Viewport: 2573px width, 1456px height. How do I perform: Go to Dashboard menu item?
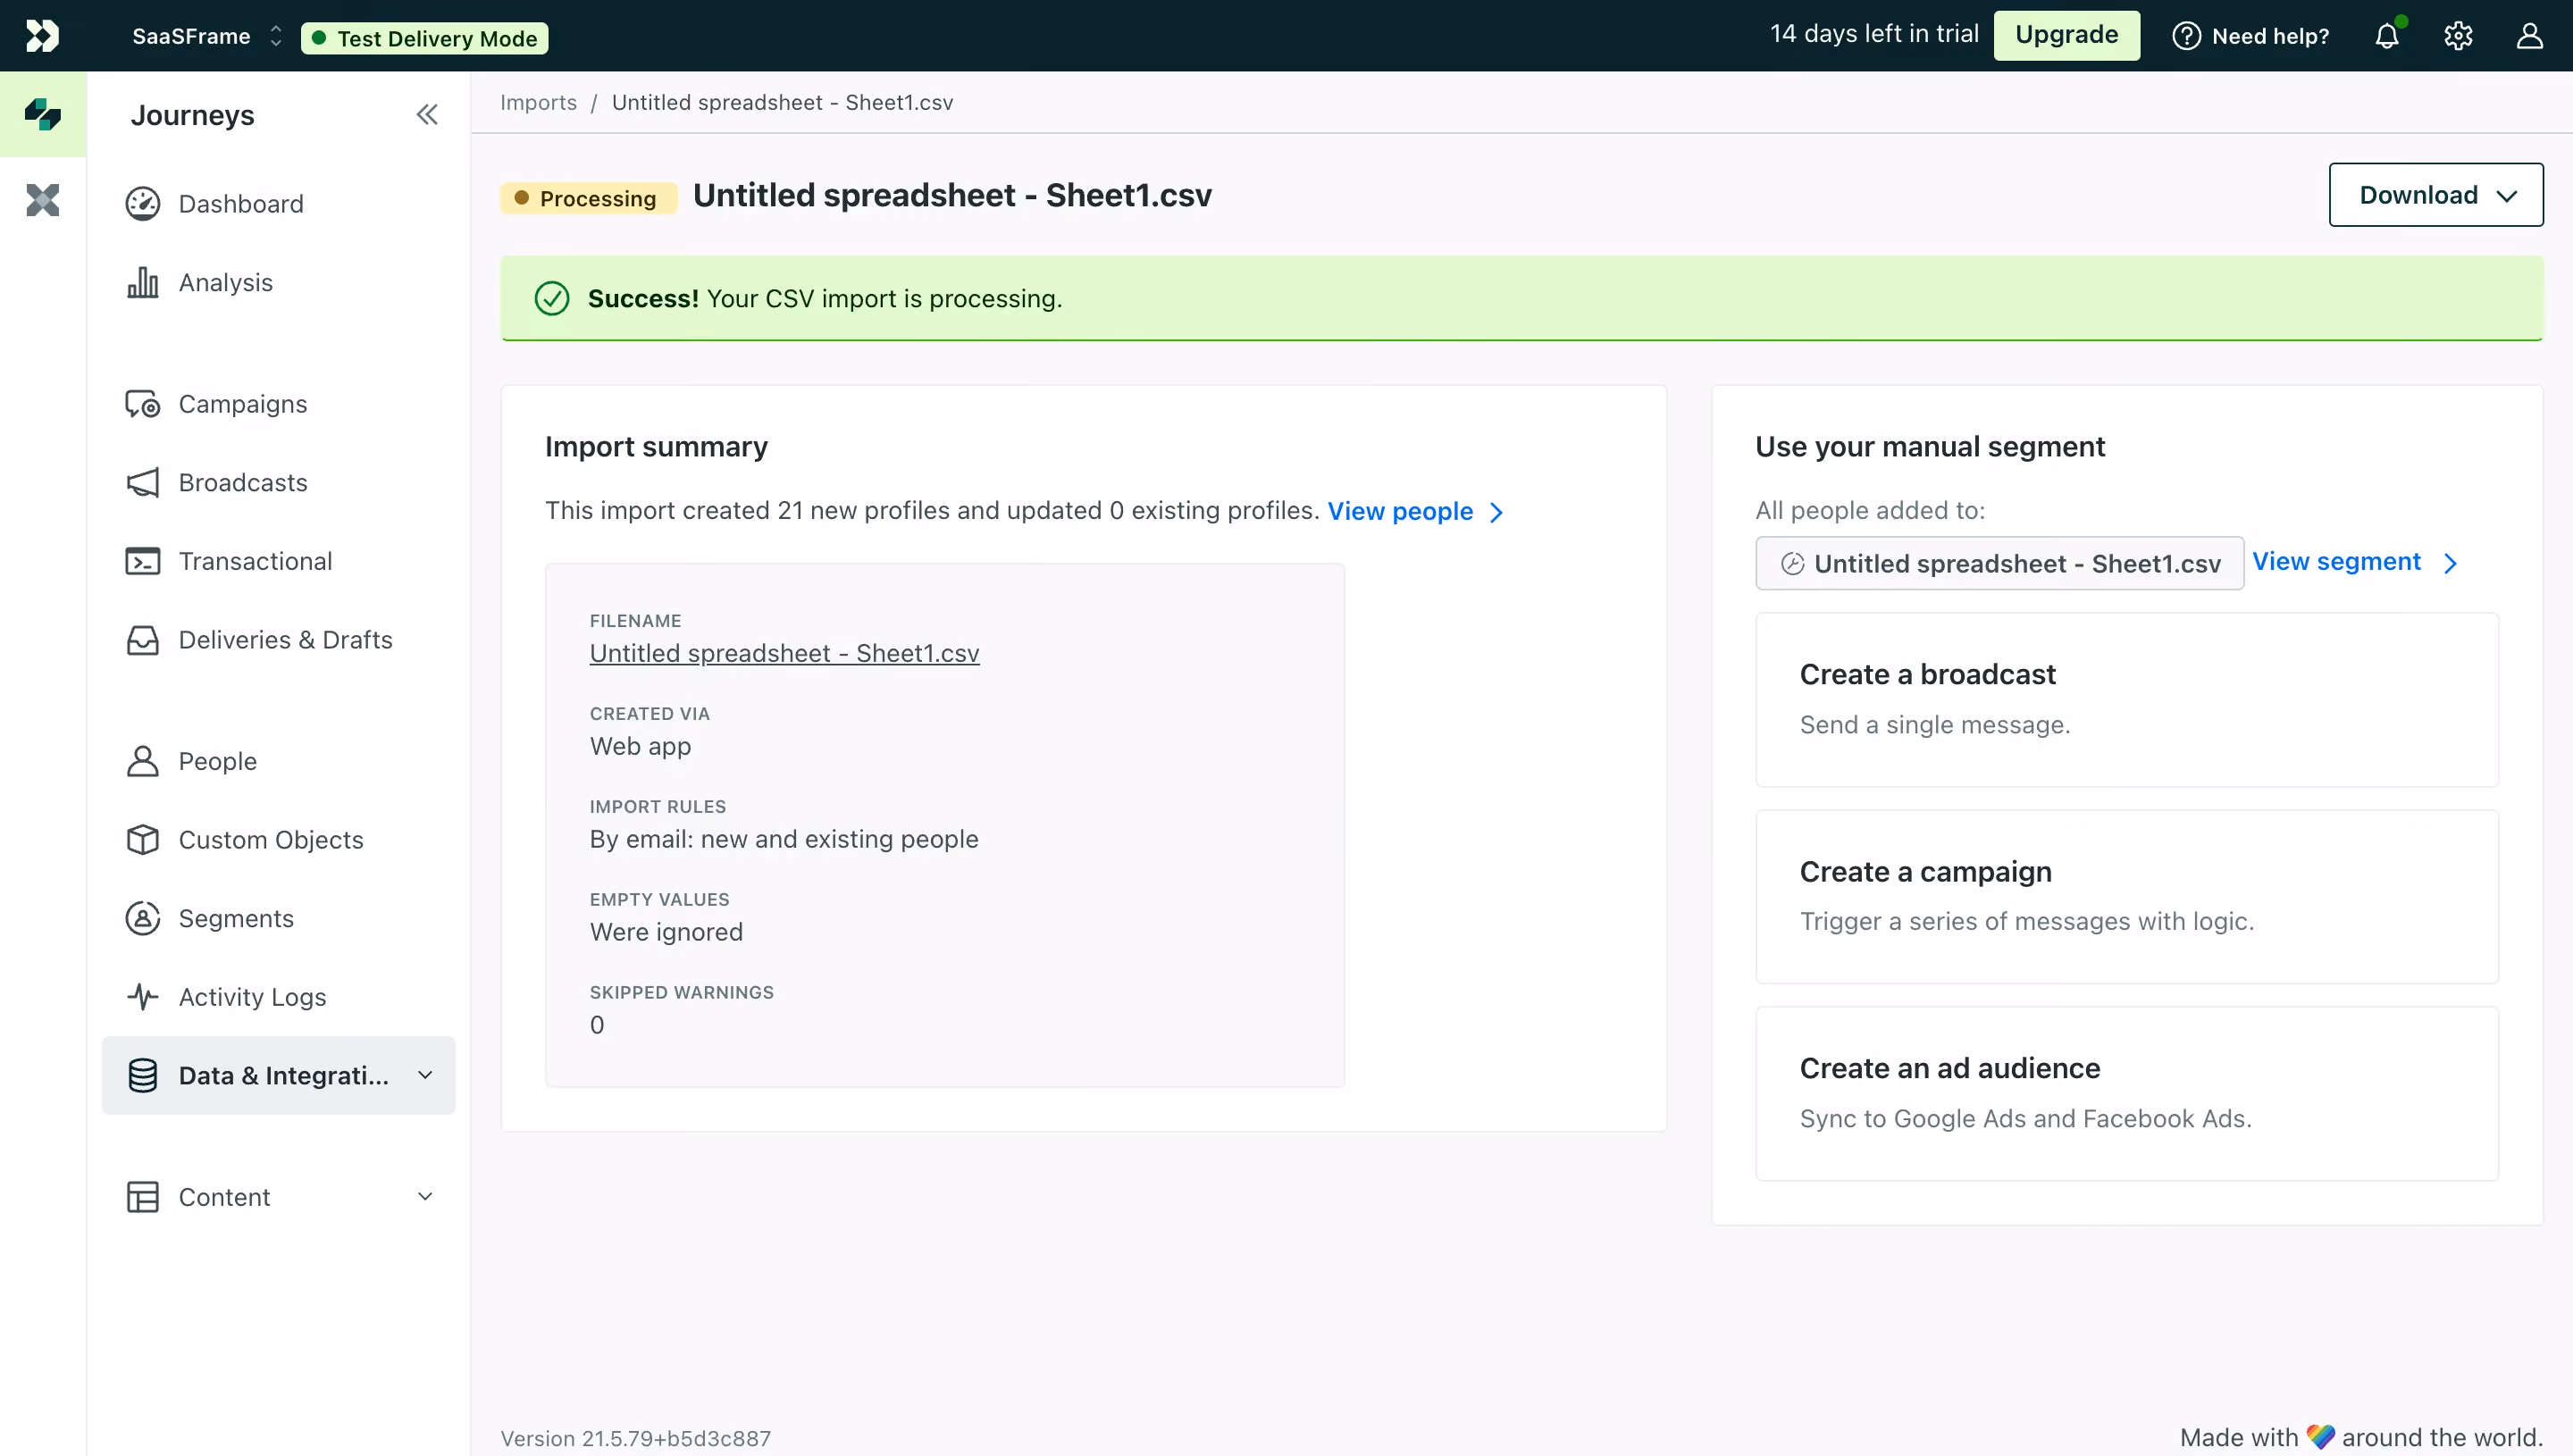[x=278, y=204]
